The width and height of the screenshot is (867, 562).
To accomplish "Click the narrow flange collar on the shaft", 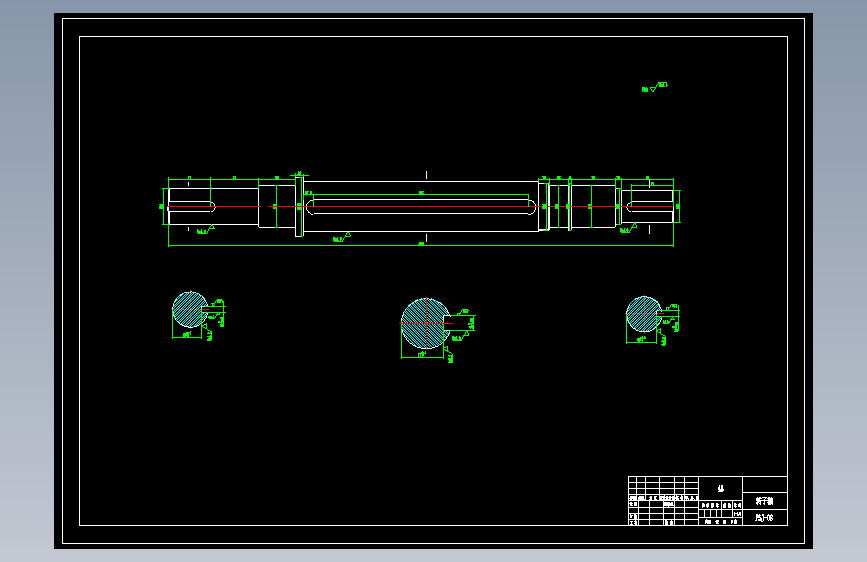I will click(299, 206).
